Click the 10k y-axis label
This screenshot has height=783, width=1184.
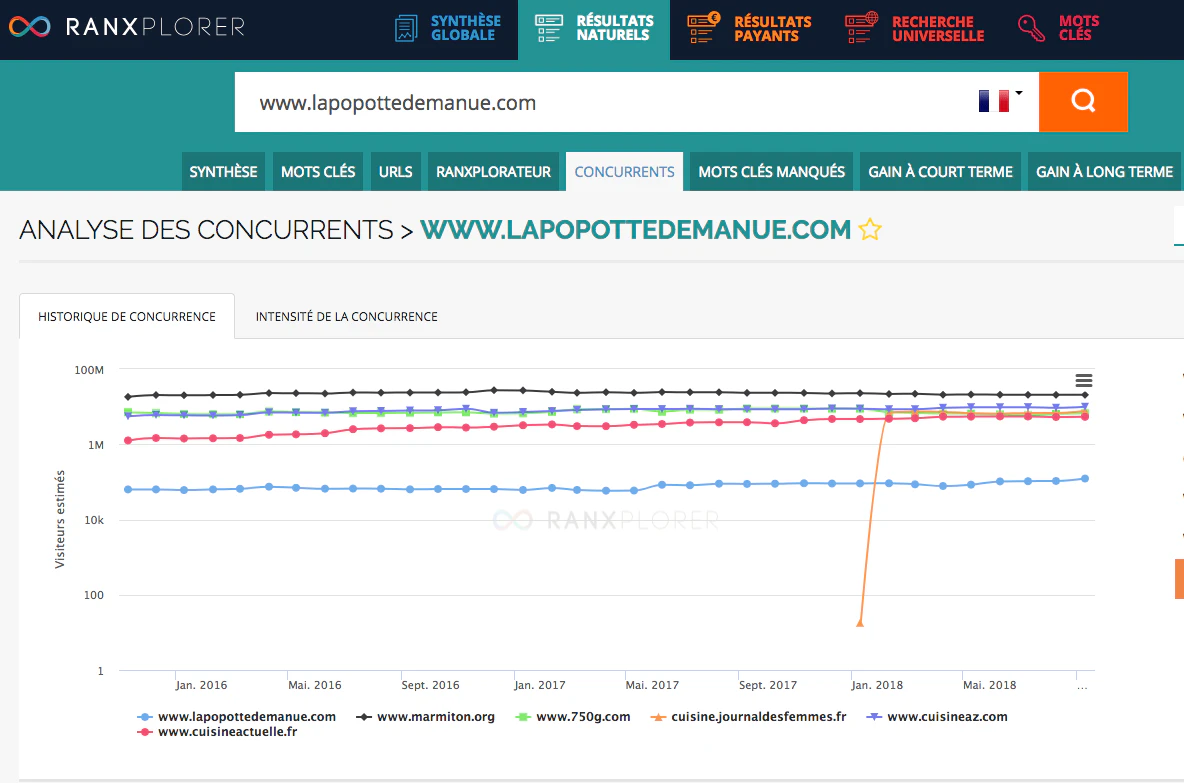[x=94, y=520]
